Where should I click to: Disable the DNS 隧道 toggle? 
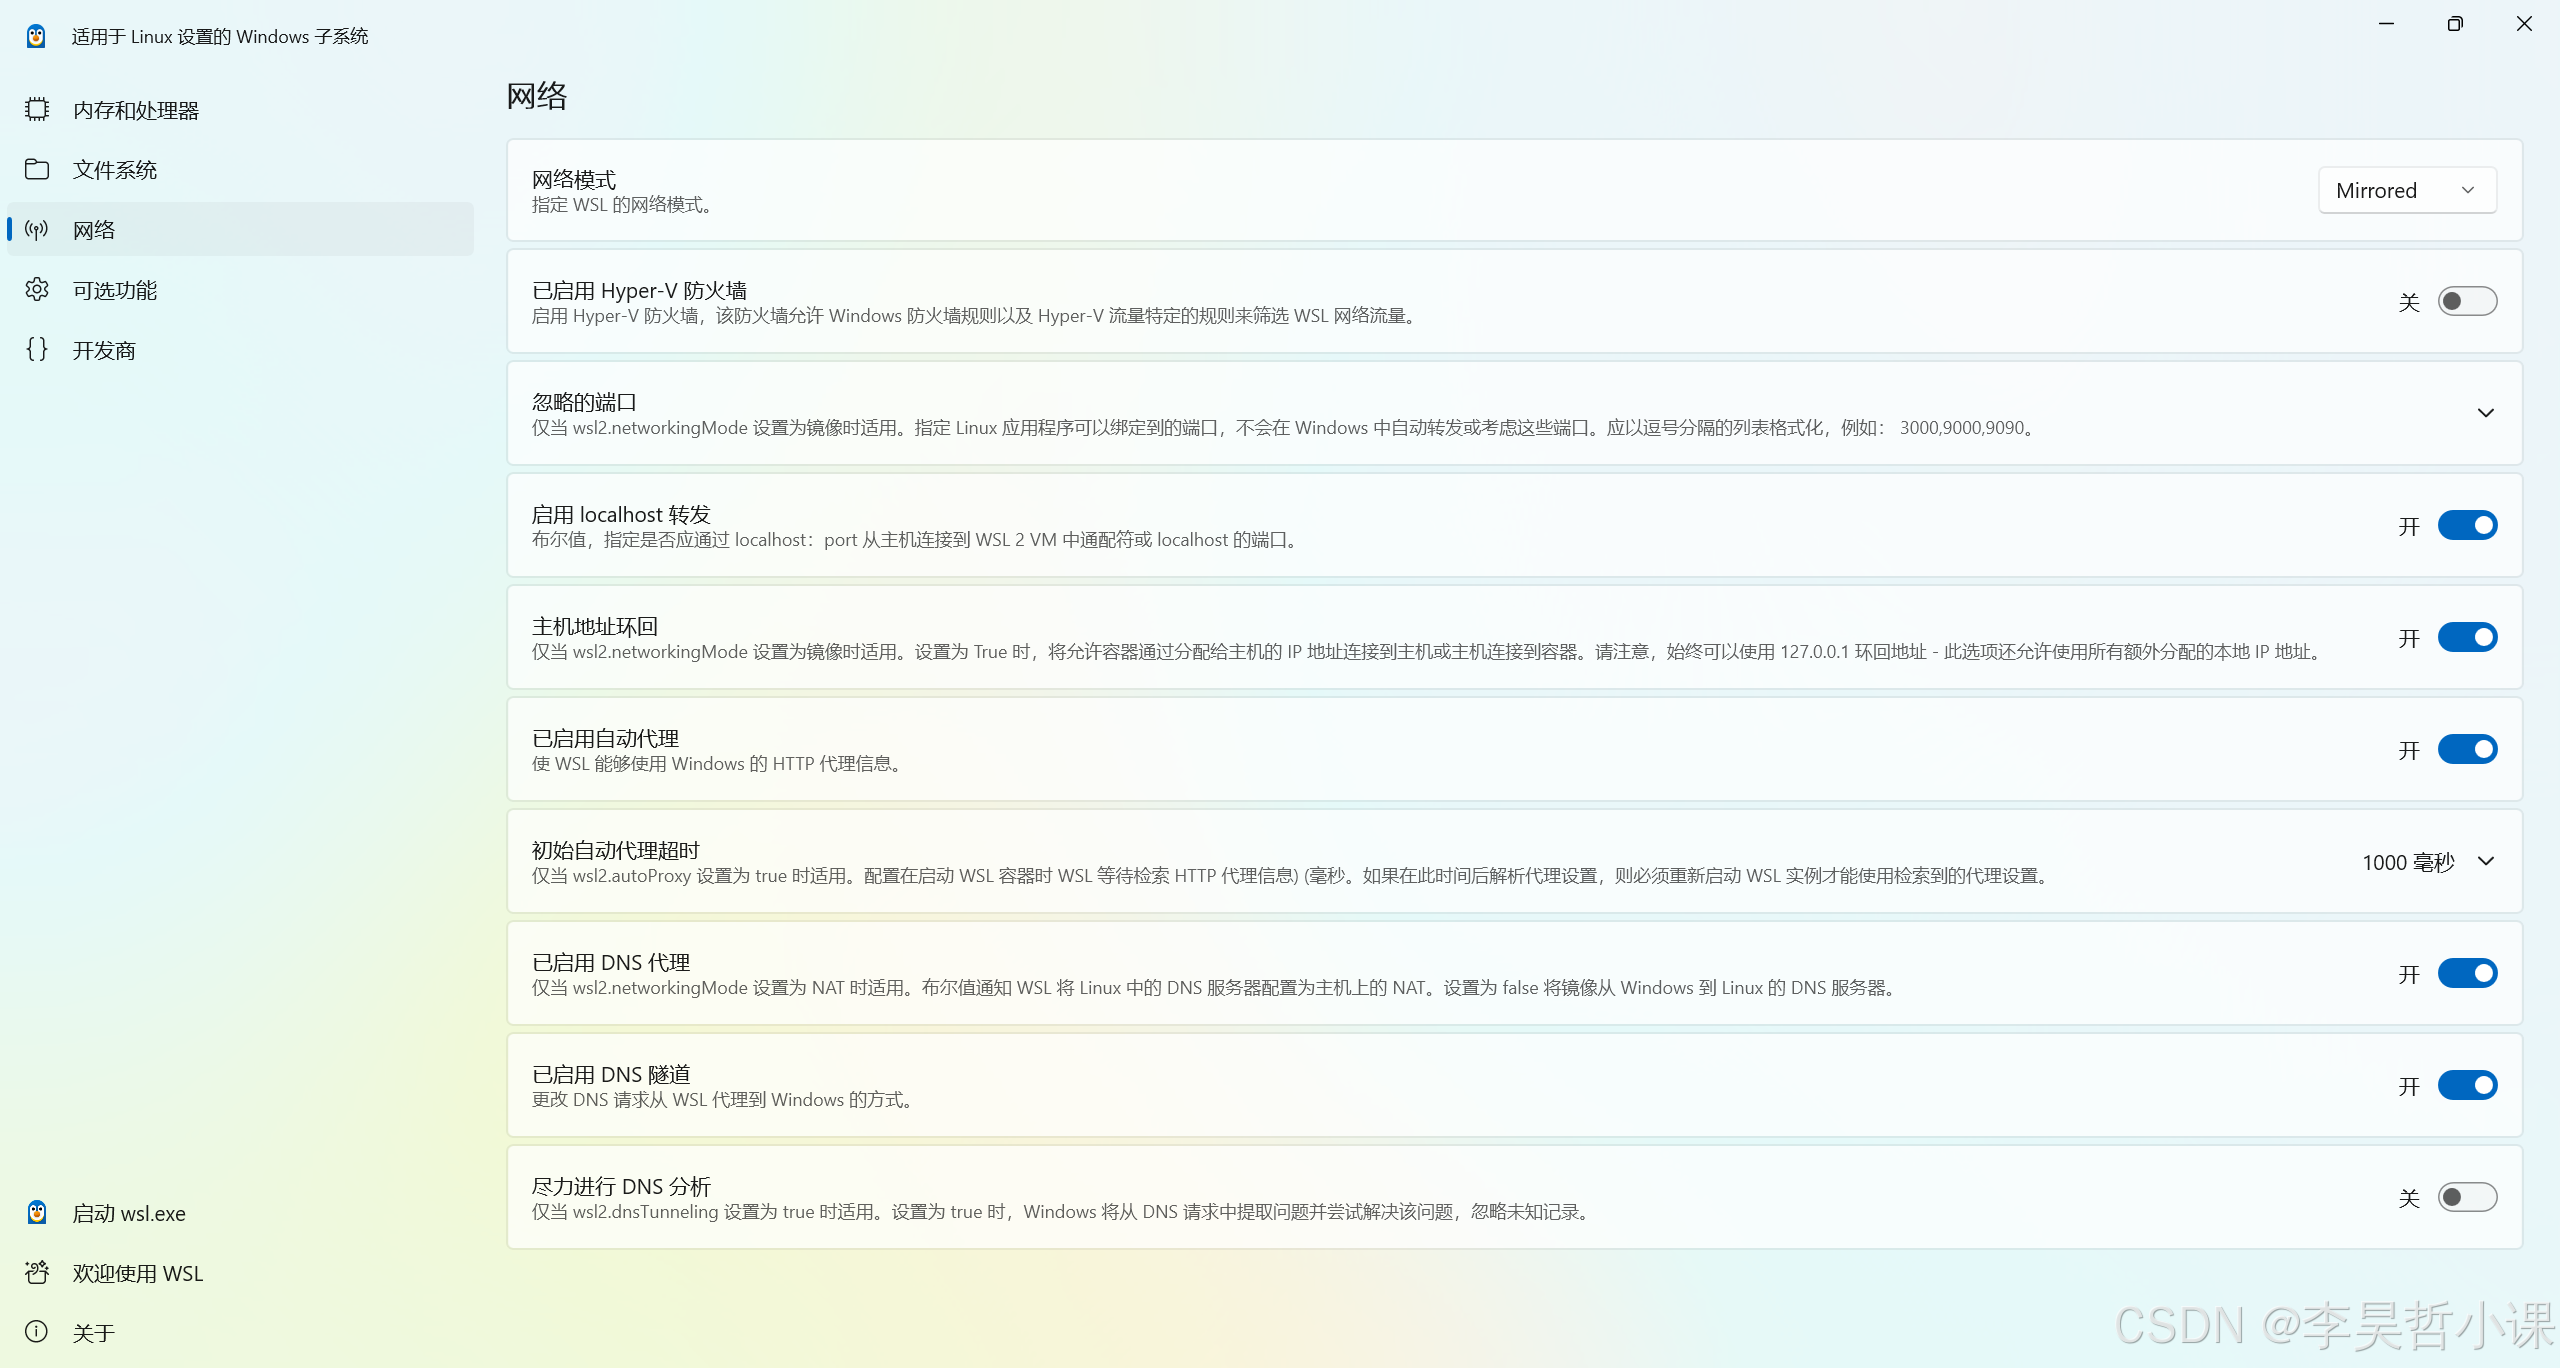coord(2465,1084)
